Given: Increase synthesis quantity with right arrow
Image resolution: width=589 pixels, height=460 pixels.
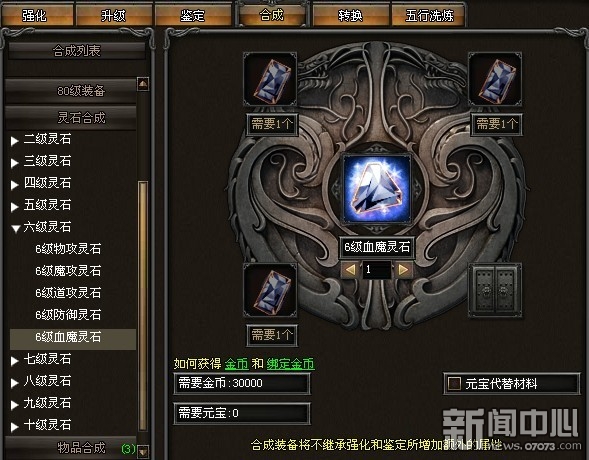Looking at the screenshot, I should pyautogui.click(x=403, y=269).
